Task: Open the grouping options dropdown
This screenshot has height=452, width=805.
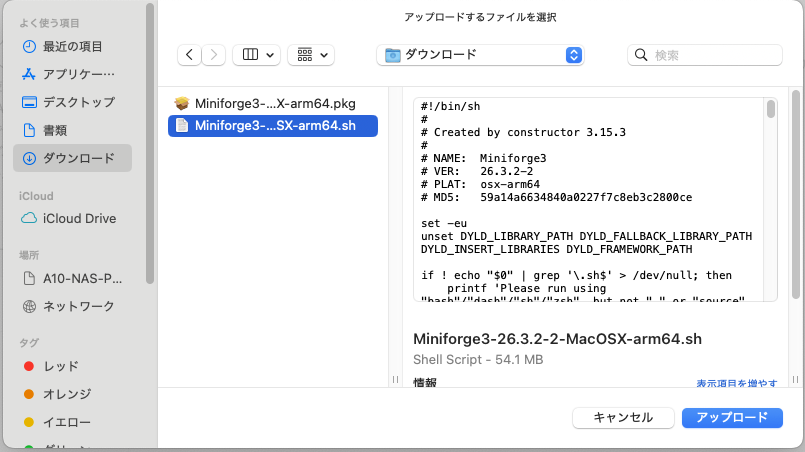Action: pos(311,54)
